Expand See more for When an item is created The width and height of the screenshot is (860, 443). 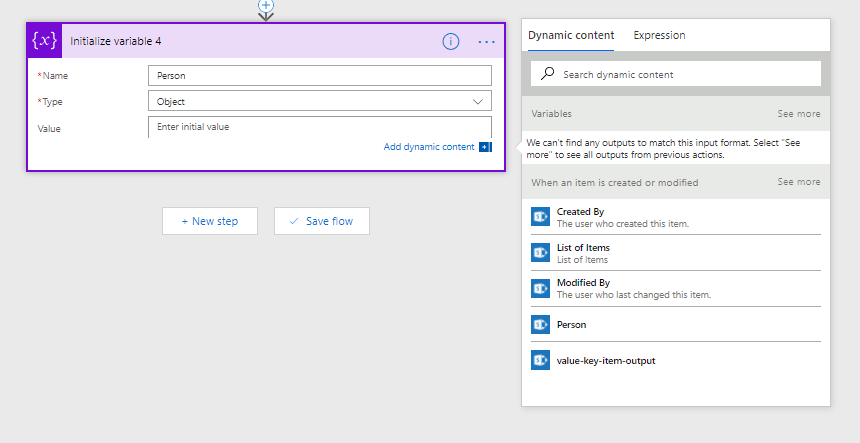(799, 181)
